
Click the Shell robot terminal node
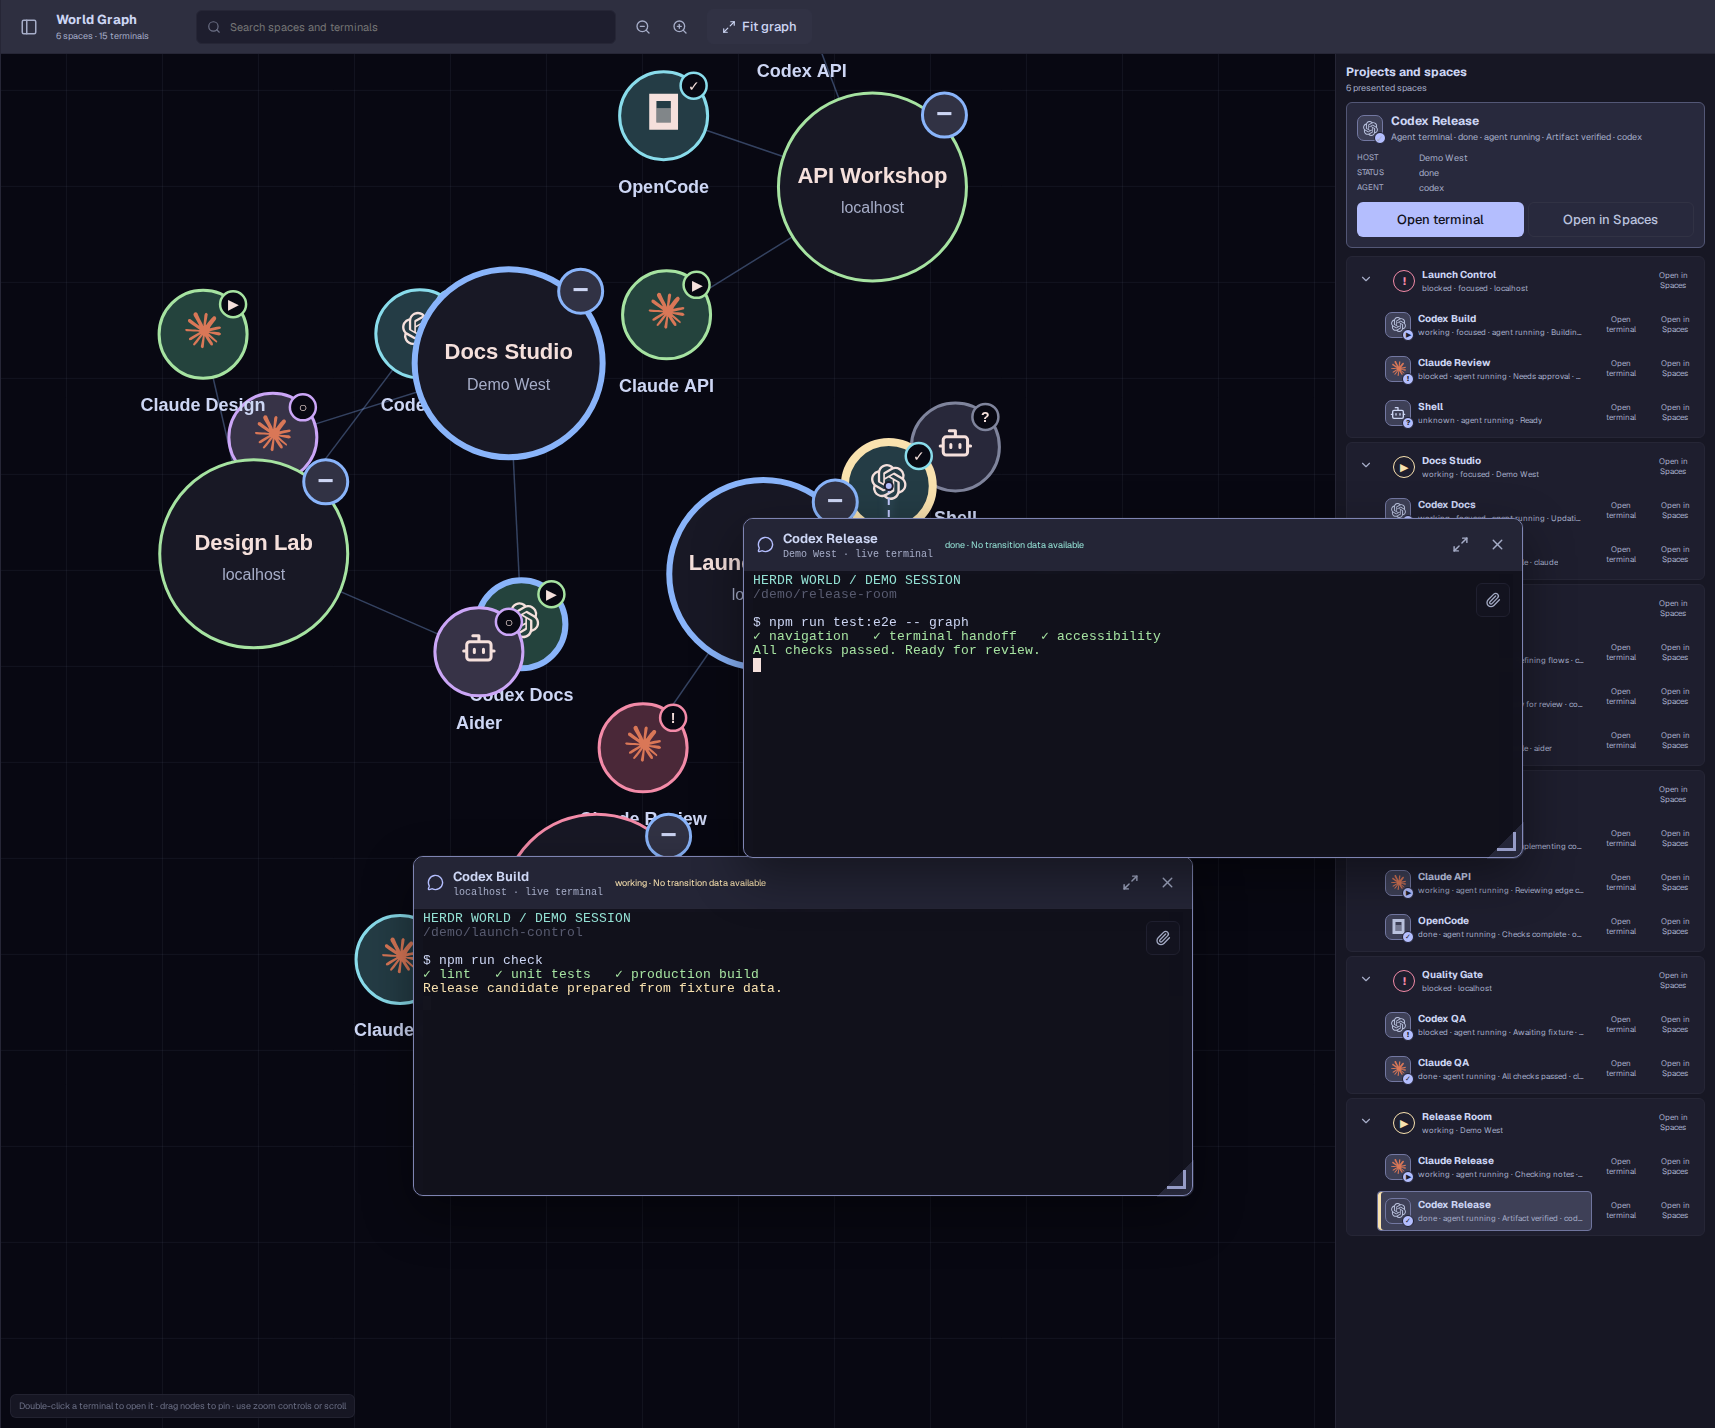point(955,446)
